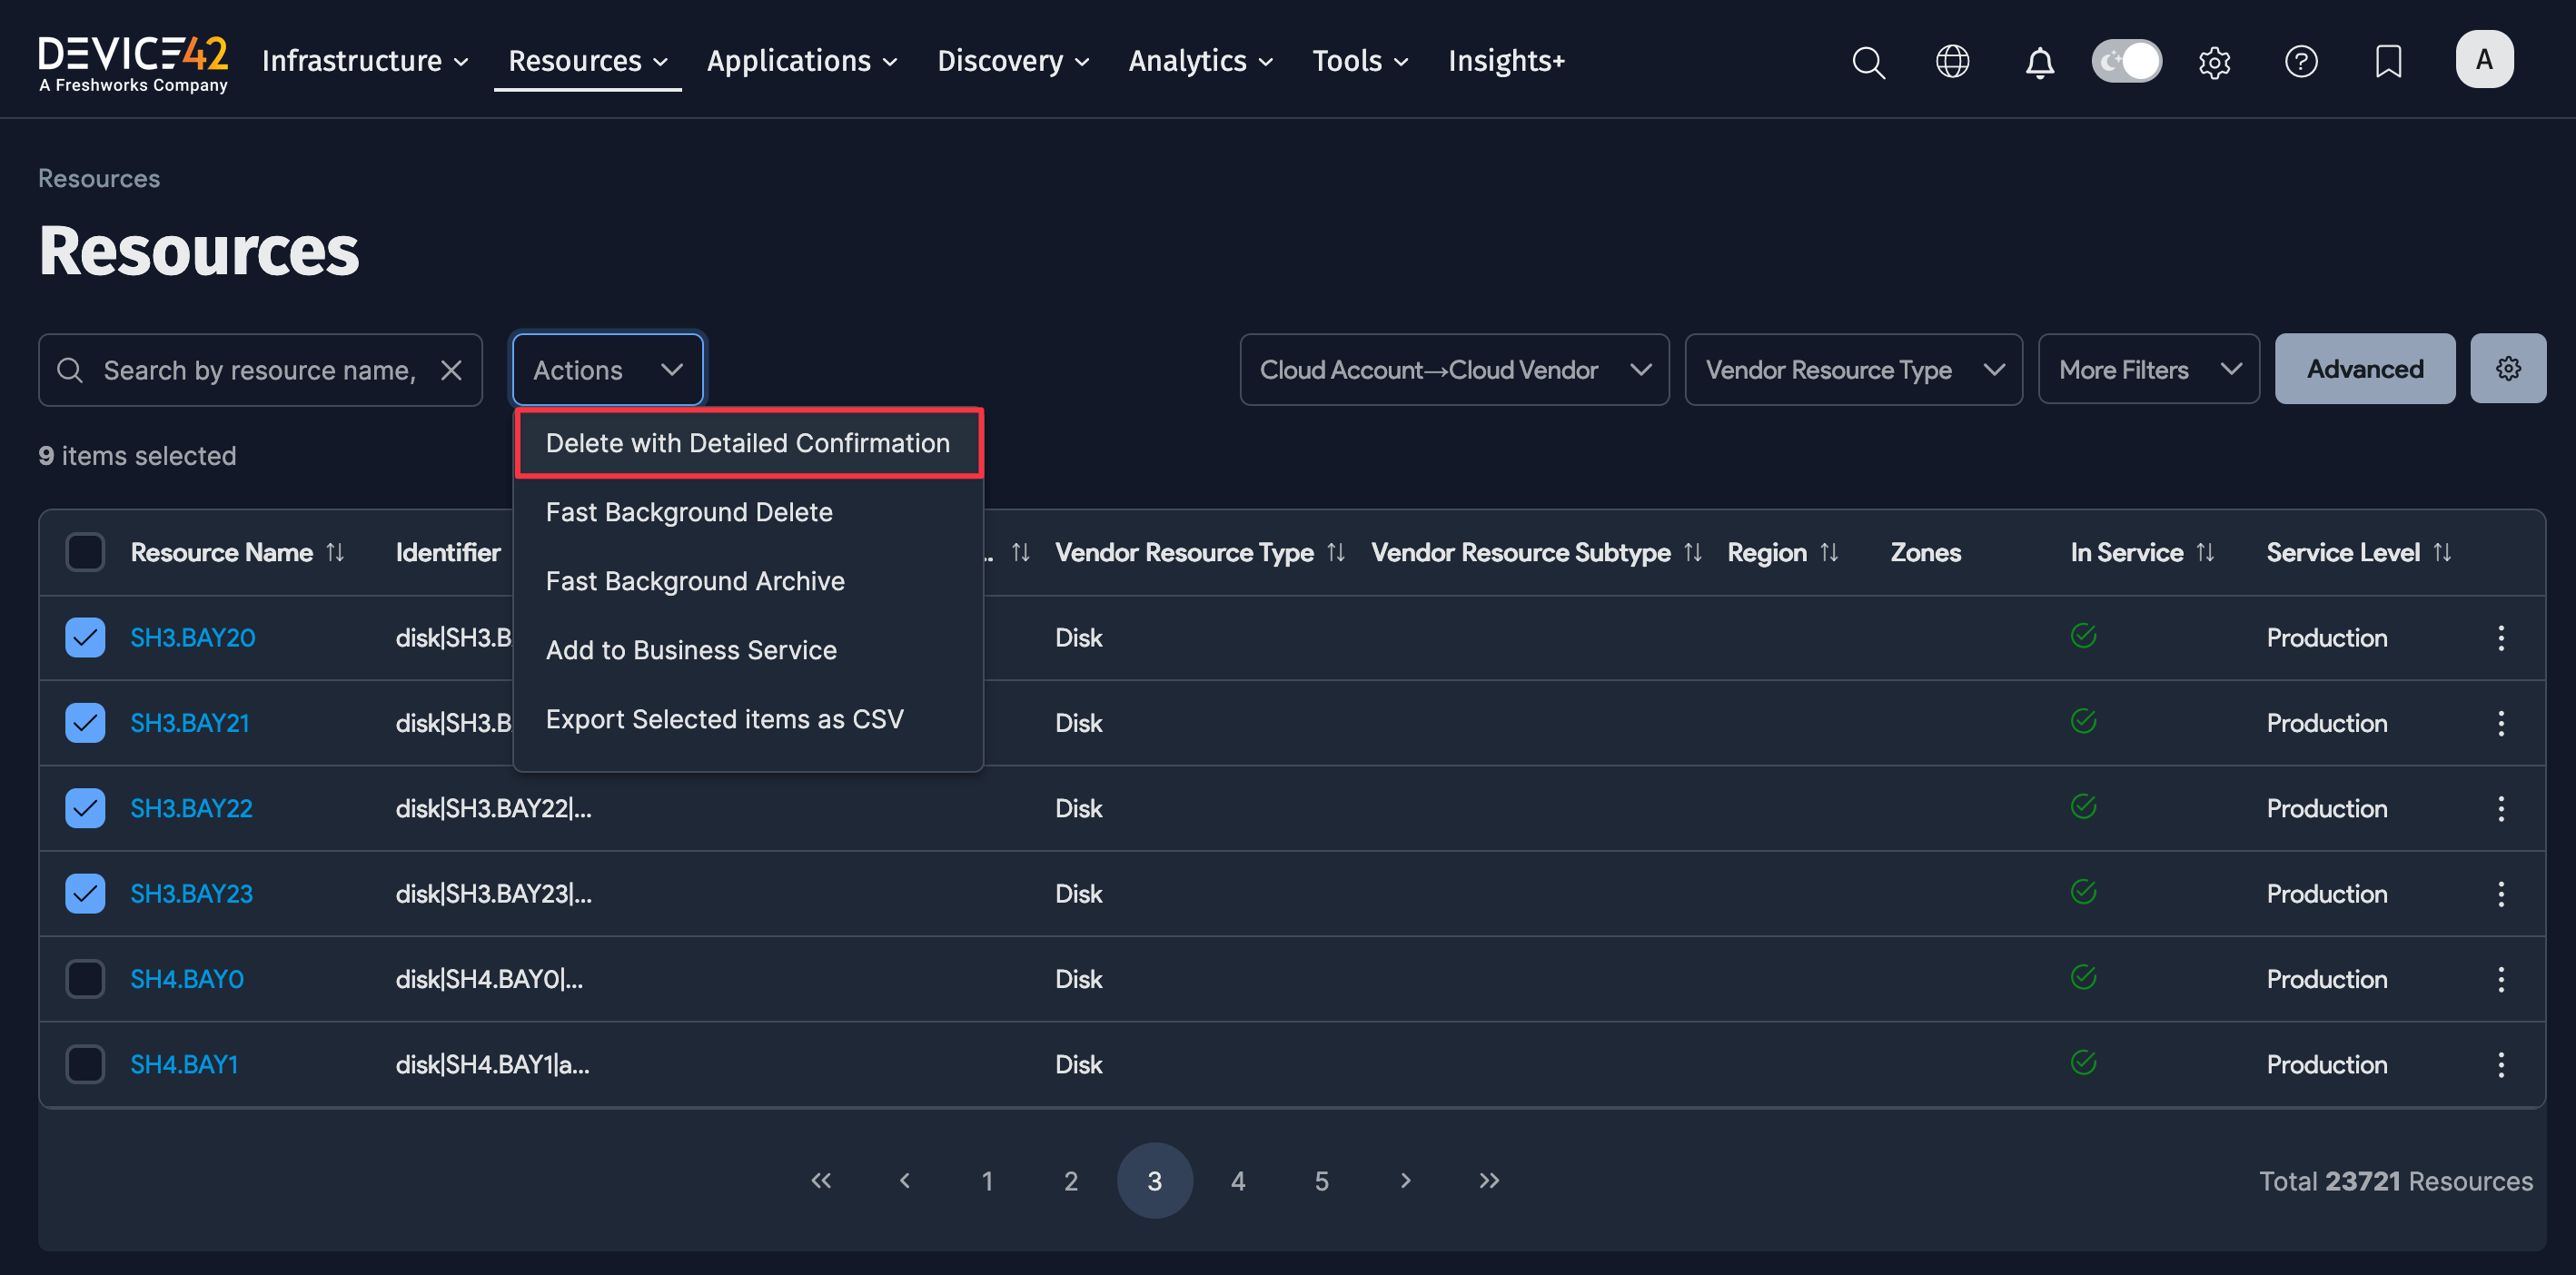This screenshot has height=1275, width=2576.
Task: Toggle the dark mode switch
Action: [2127, 61]
